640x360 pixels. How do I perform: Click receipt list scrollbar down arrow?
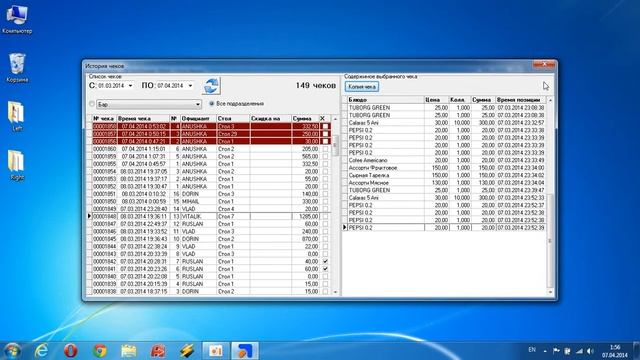[336, 292]
